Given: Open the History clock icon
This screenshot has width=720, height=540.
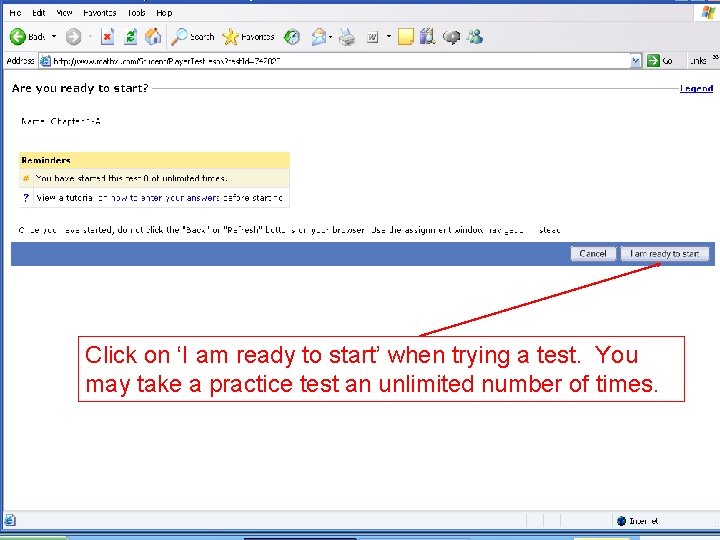Looking at the screenshot, I should coord(292,37).
